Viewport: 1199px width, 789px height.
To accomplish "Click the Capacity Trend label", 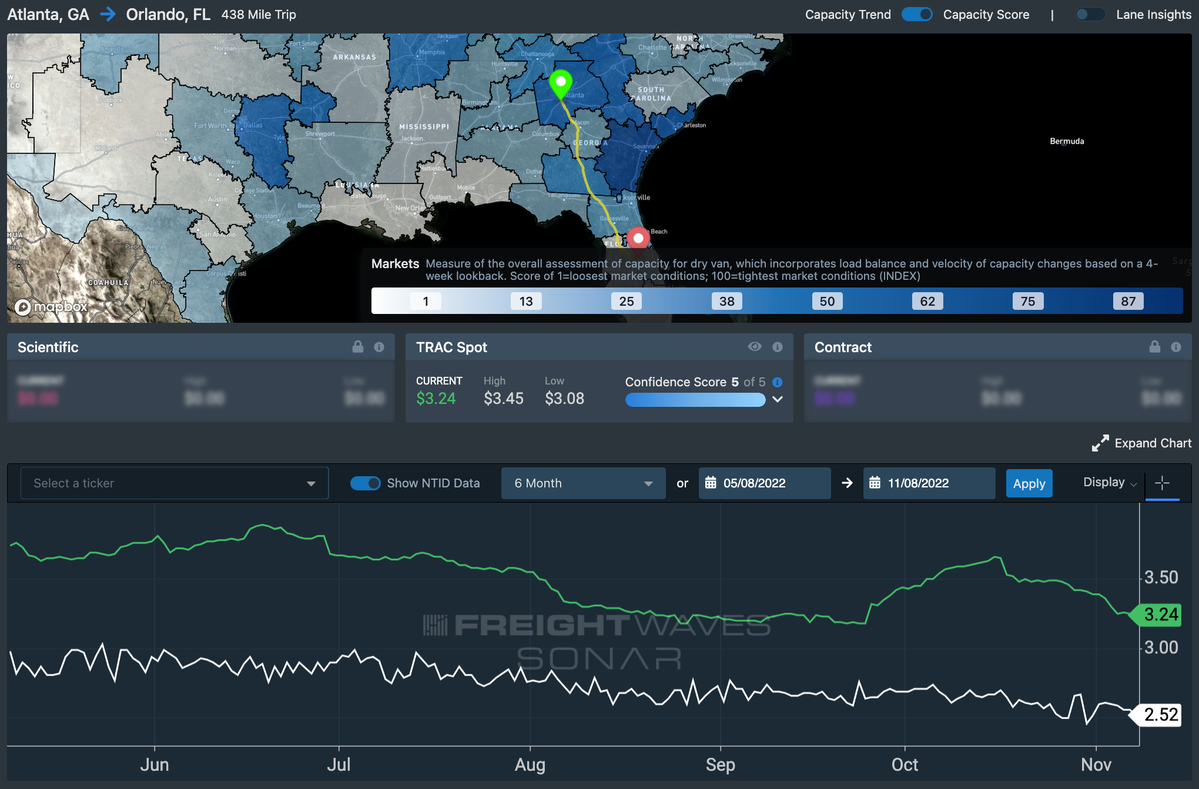I will point(848,15).
